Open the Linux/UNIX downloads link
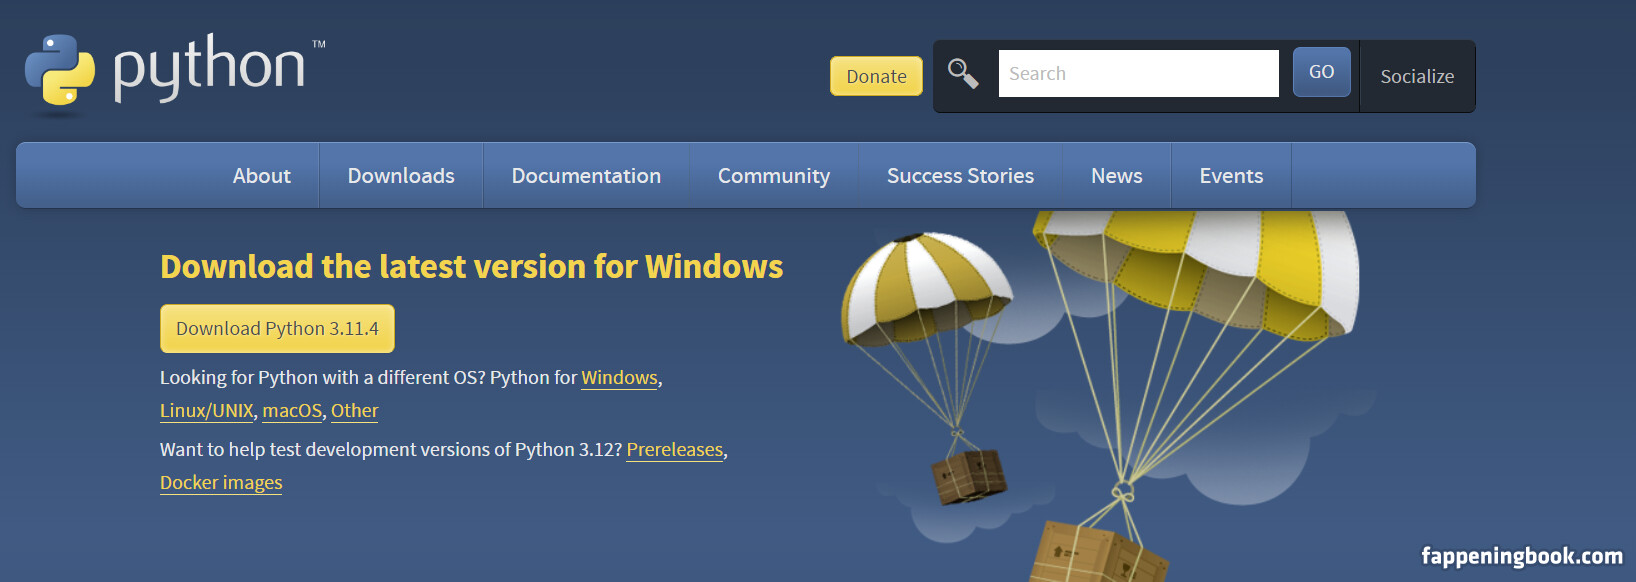Viewport: 1636px width, 582px height. [207, 411]
